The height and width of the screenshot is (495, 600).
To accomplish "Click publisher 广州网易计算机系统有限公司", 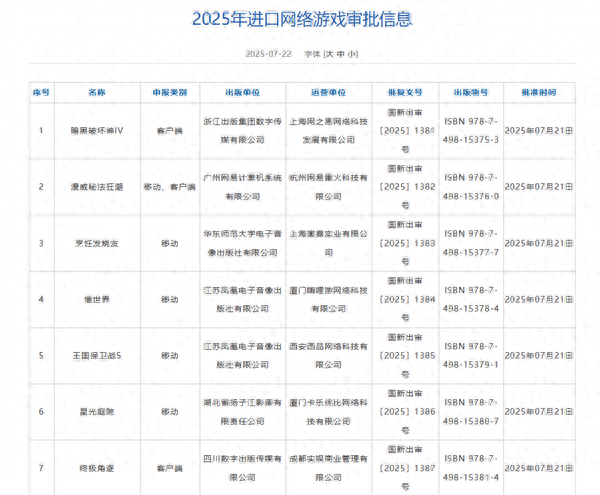I will click(x=243, y=187).
